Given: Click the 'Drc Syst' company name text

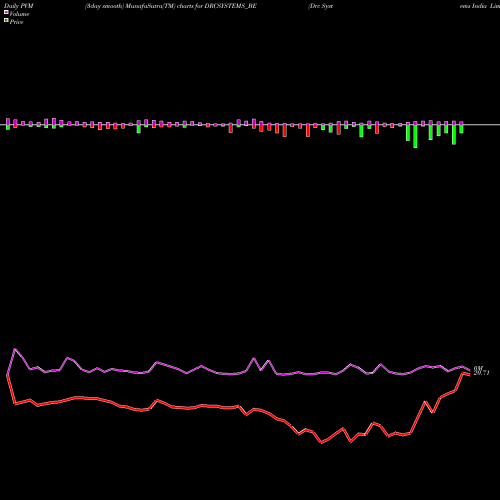Looking at the screenshot, I should 320,6.
